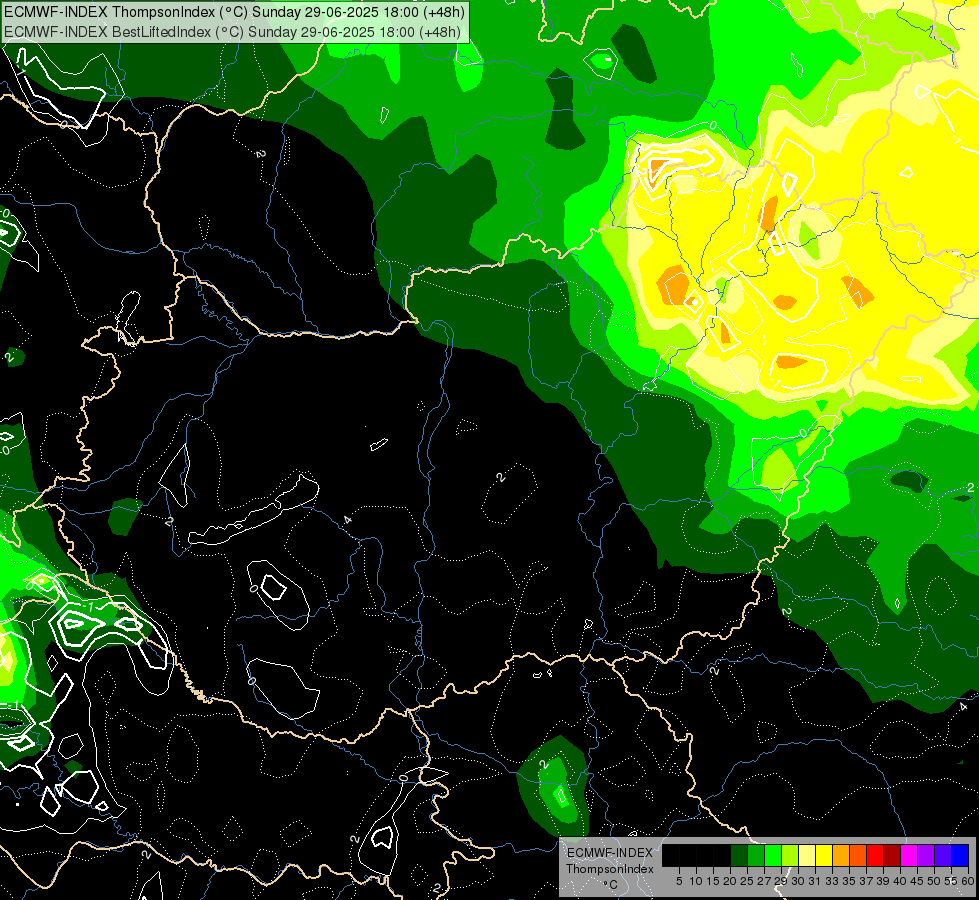Click the ThompsonIndex title line at top
Image resolution: width=979 pixels, height=900 pixels.
pos(235,11)
